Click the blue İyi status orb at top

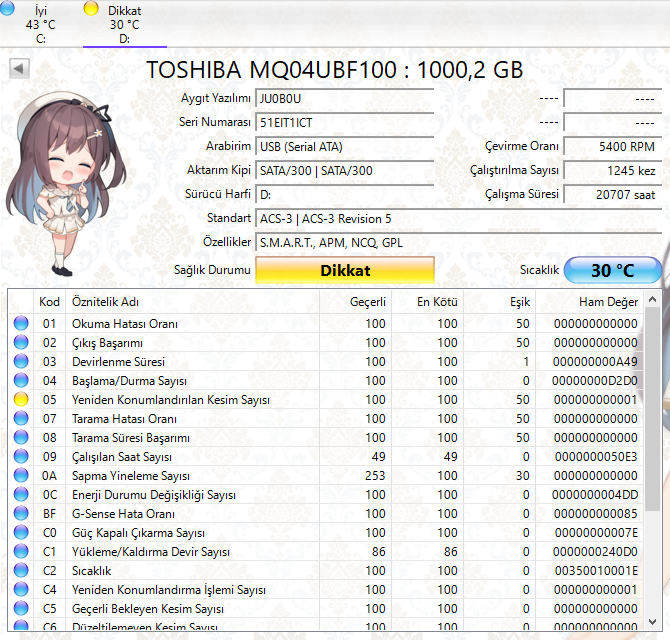7,8
